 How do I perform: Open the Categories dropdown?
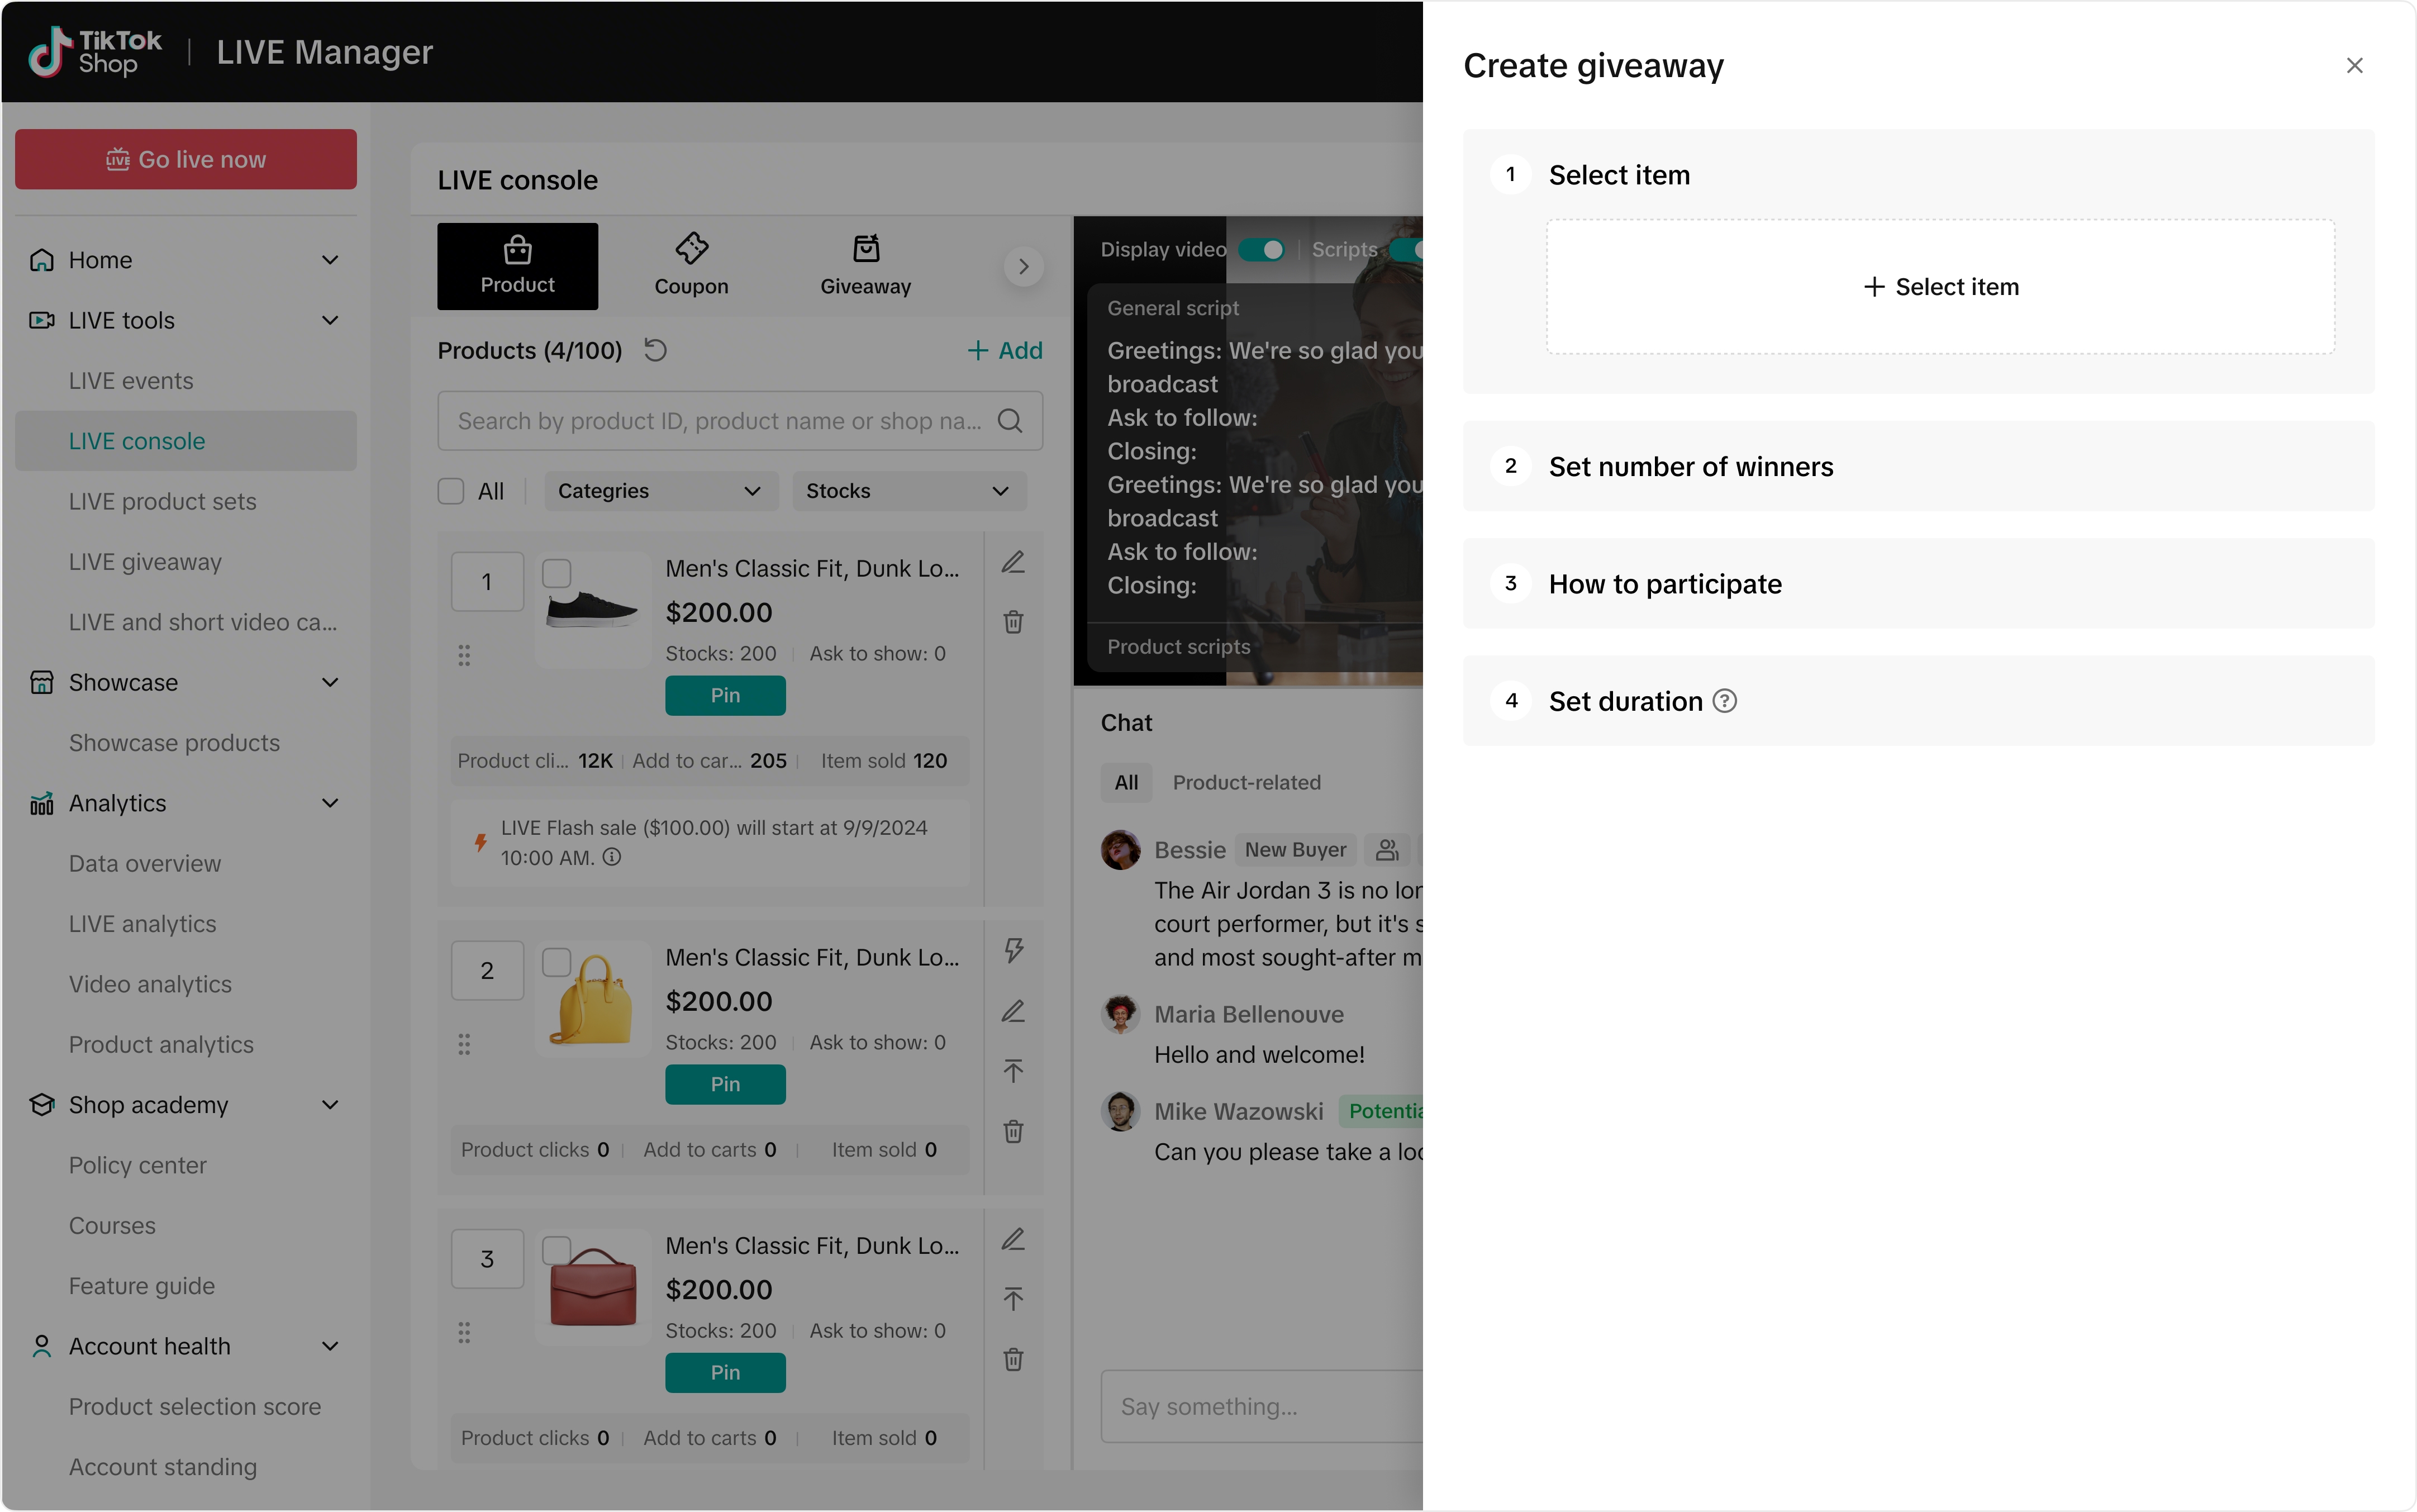click(660, 491)
